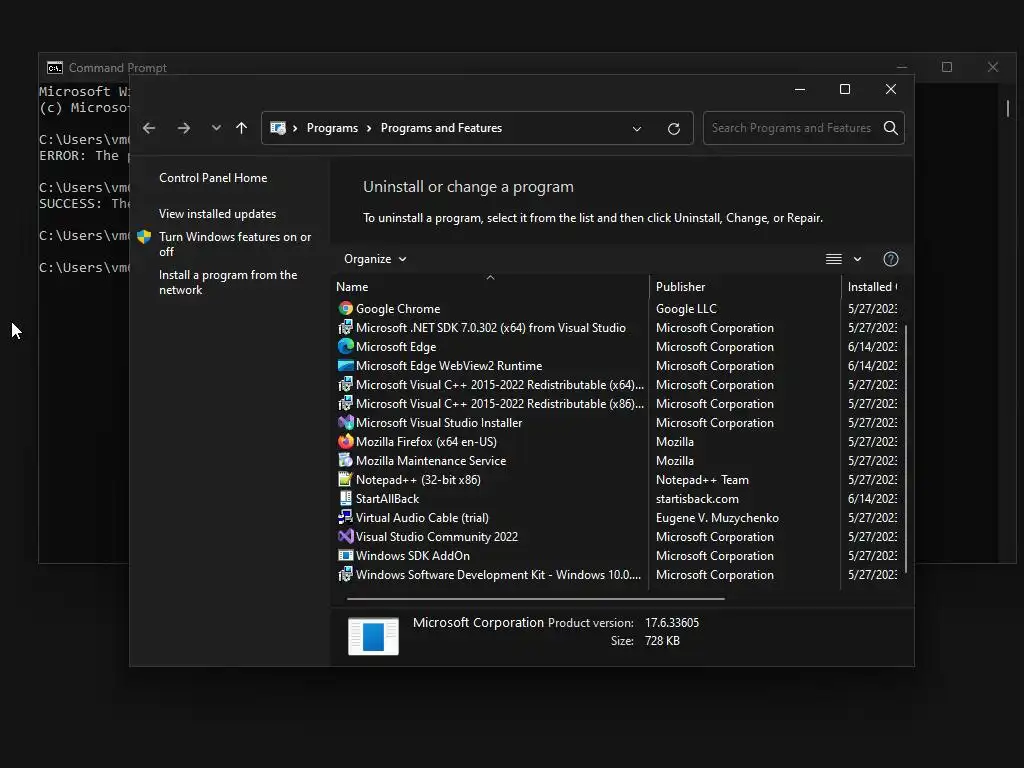Click the Mozilla Firefox icon

click(x=345, y=441)
